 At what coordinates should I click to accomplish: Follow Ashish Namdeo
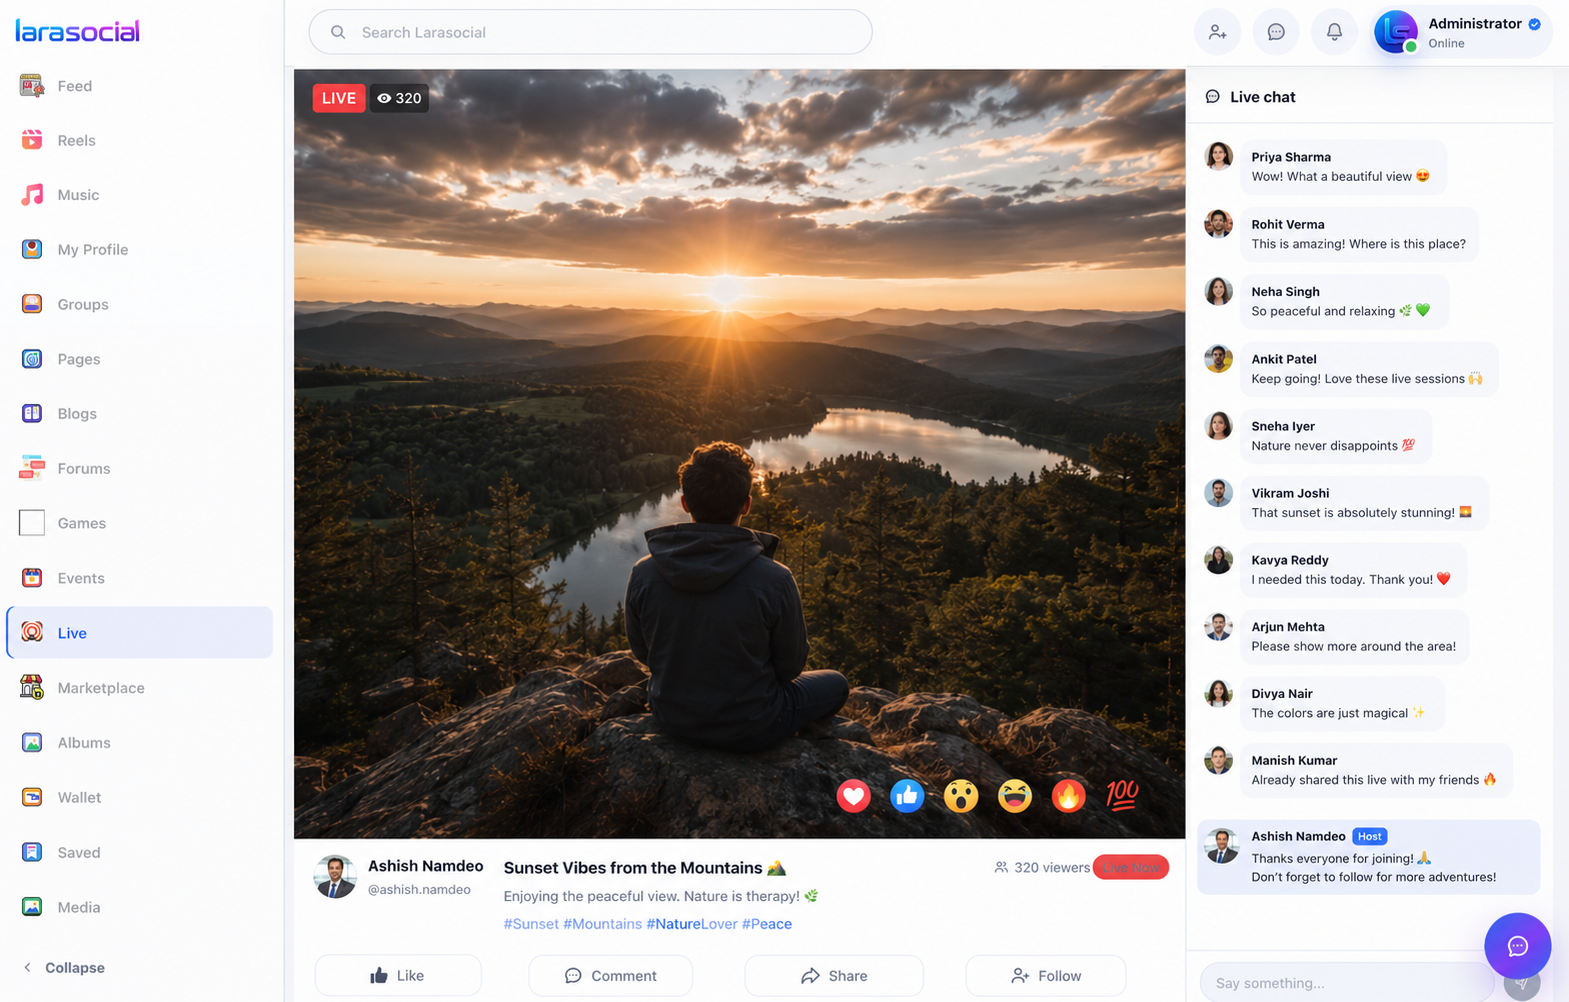(1046, 976)
